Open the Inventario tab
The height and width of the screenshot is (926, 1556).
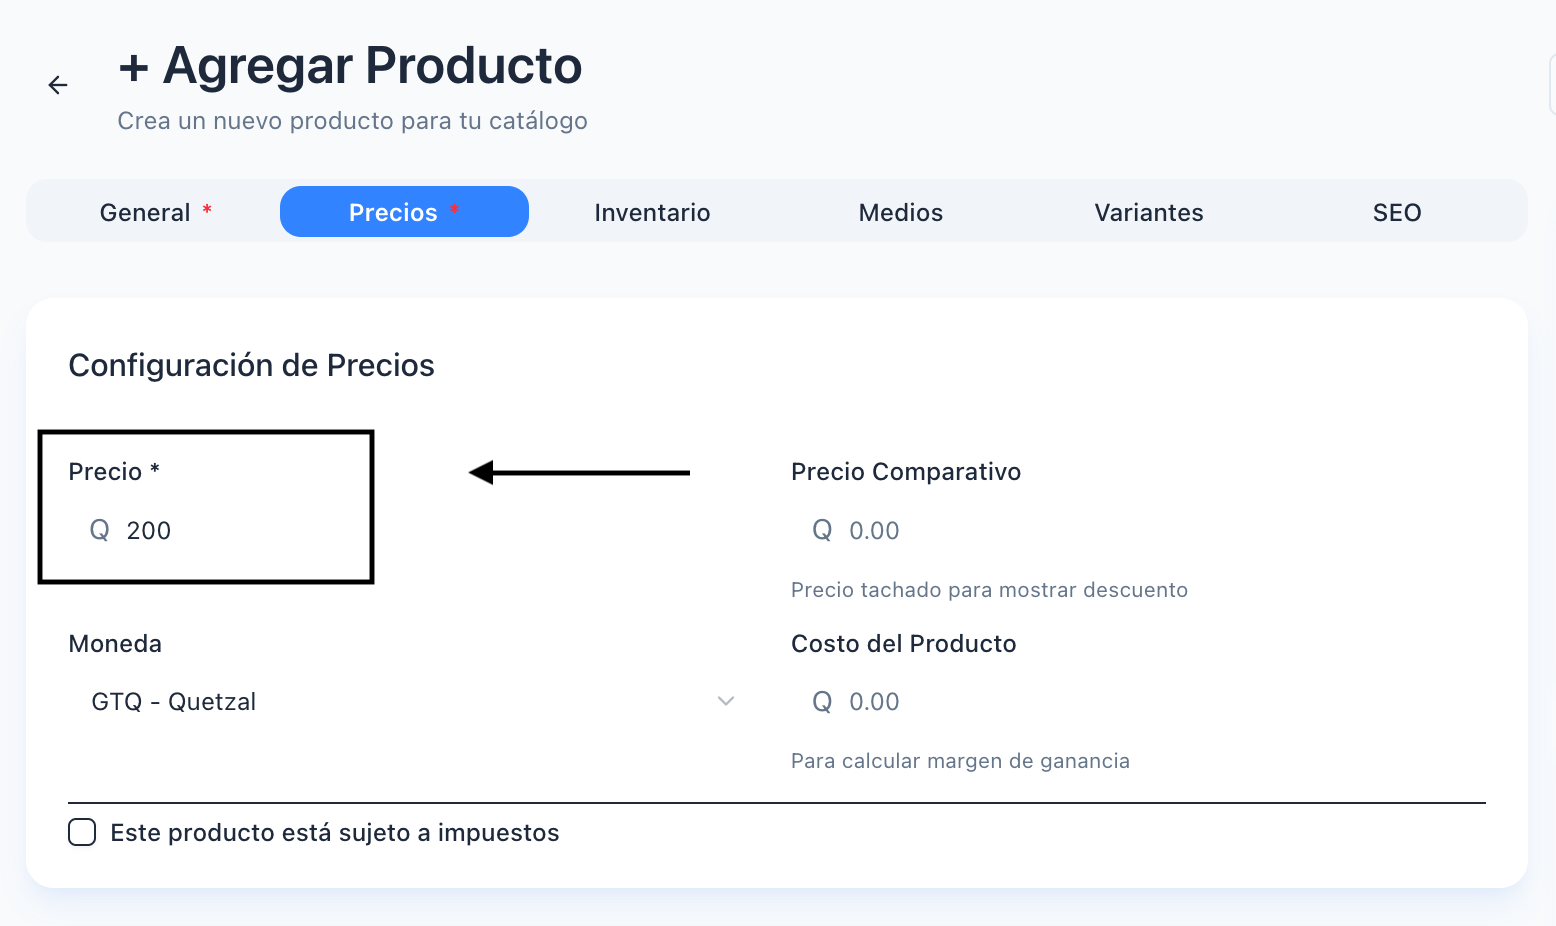tap(652, 212)
